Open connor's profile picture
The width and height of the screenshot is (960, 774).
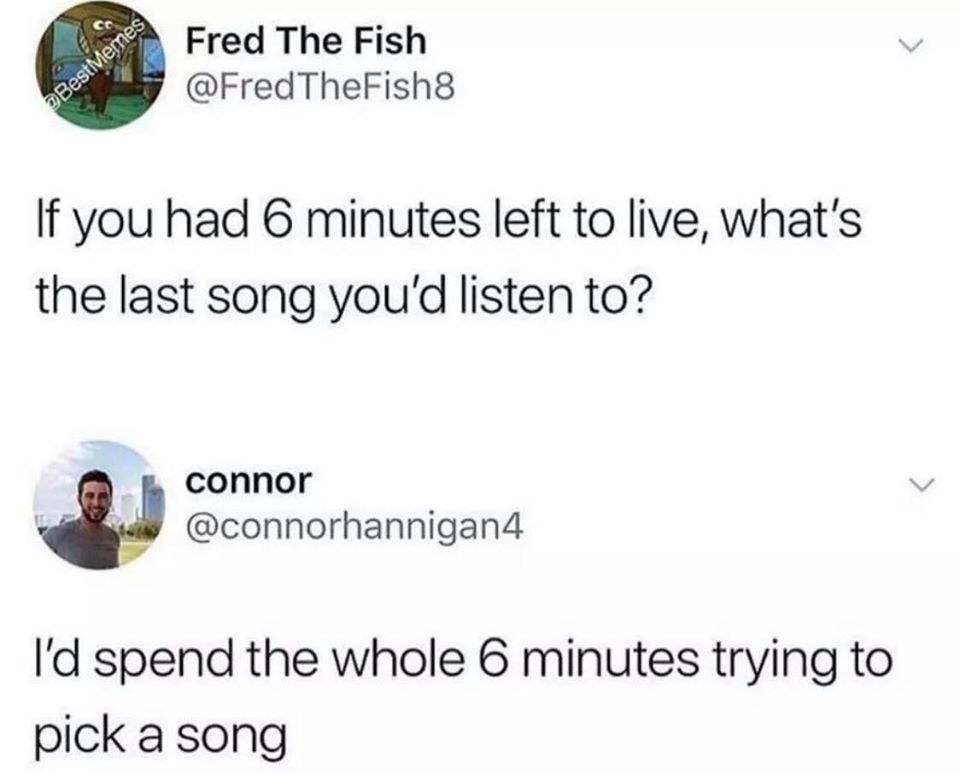100,505
